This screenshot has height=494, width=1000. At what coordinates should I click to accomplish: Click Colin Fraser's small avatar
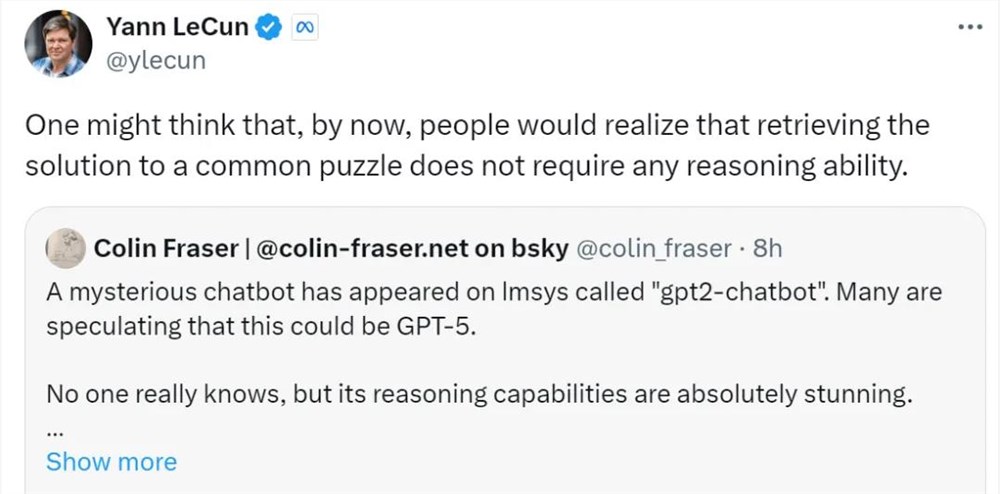65,248
